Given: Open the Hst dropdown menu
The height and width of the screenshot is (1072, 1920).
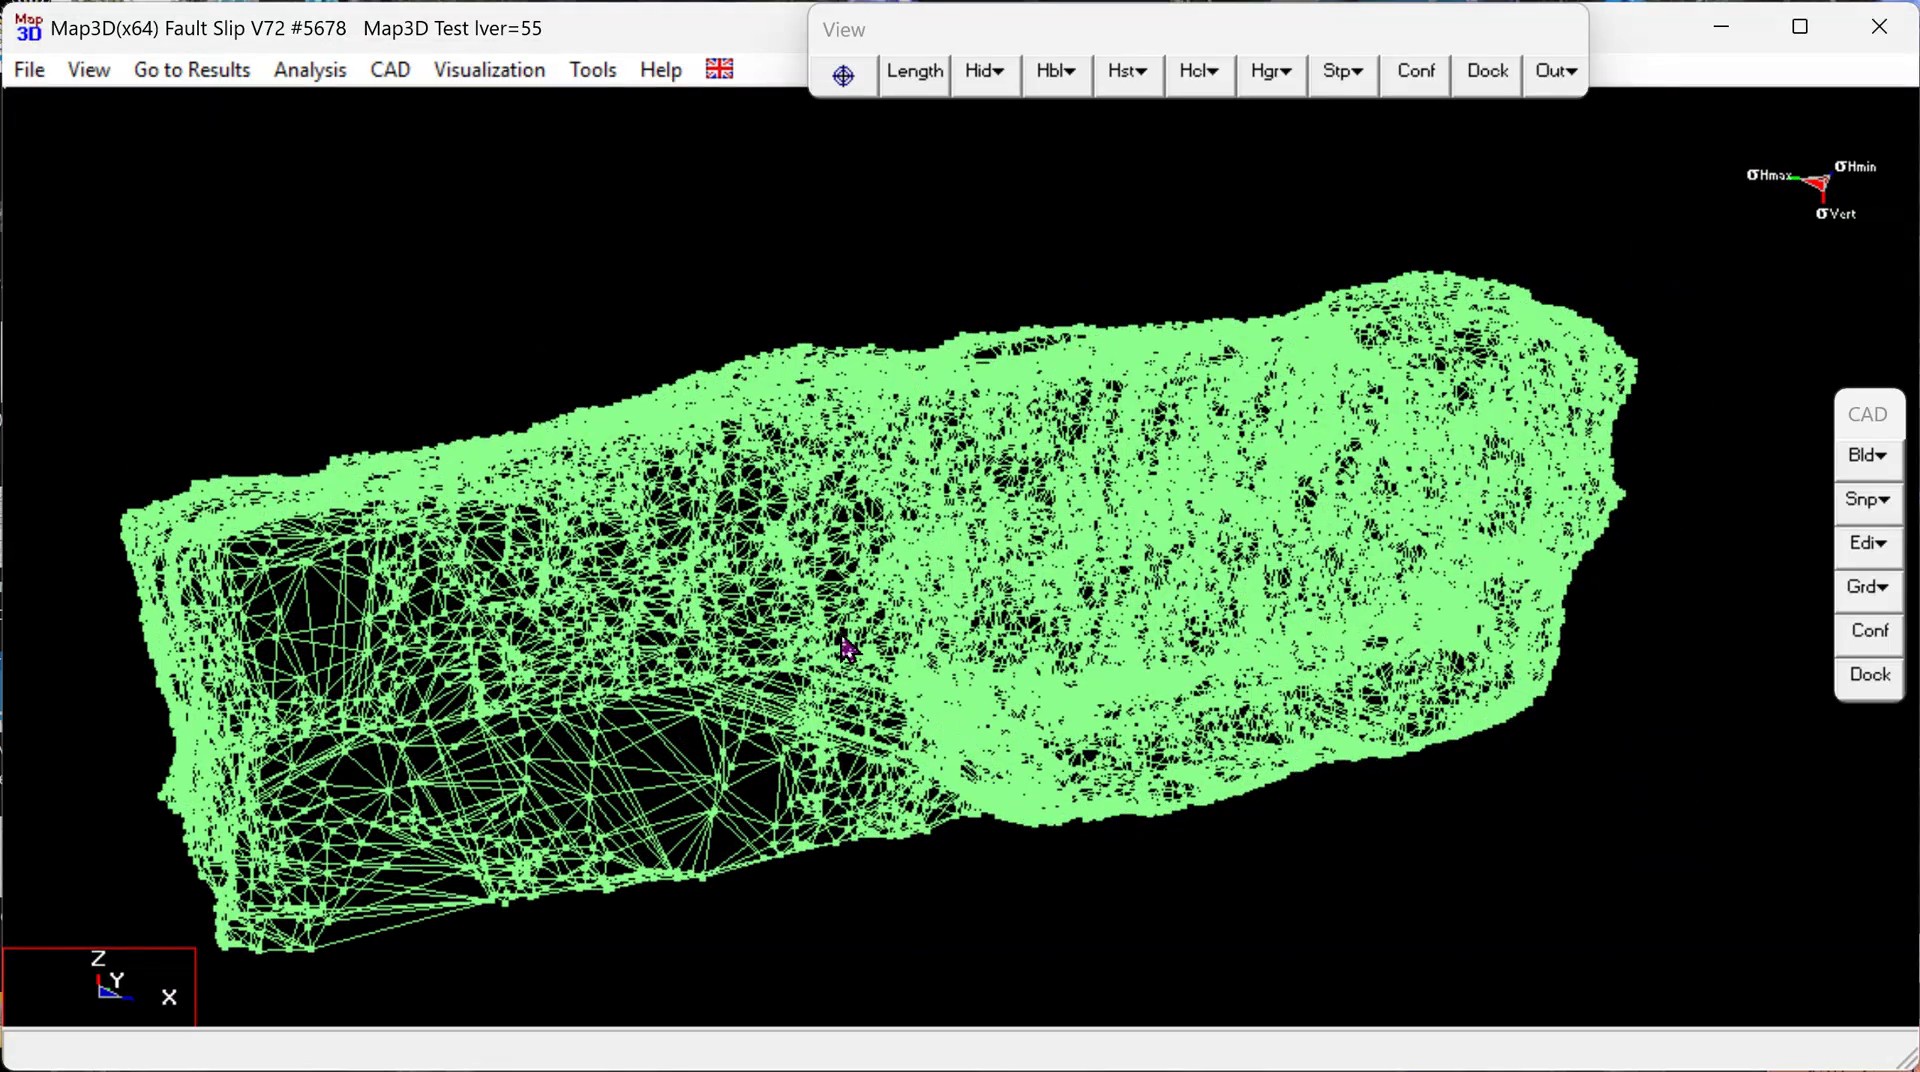Looking at the screenshot, I should coord(1127,72).
